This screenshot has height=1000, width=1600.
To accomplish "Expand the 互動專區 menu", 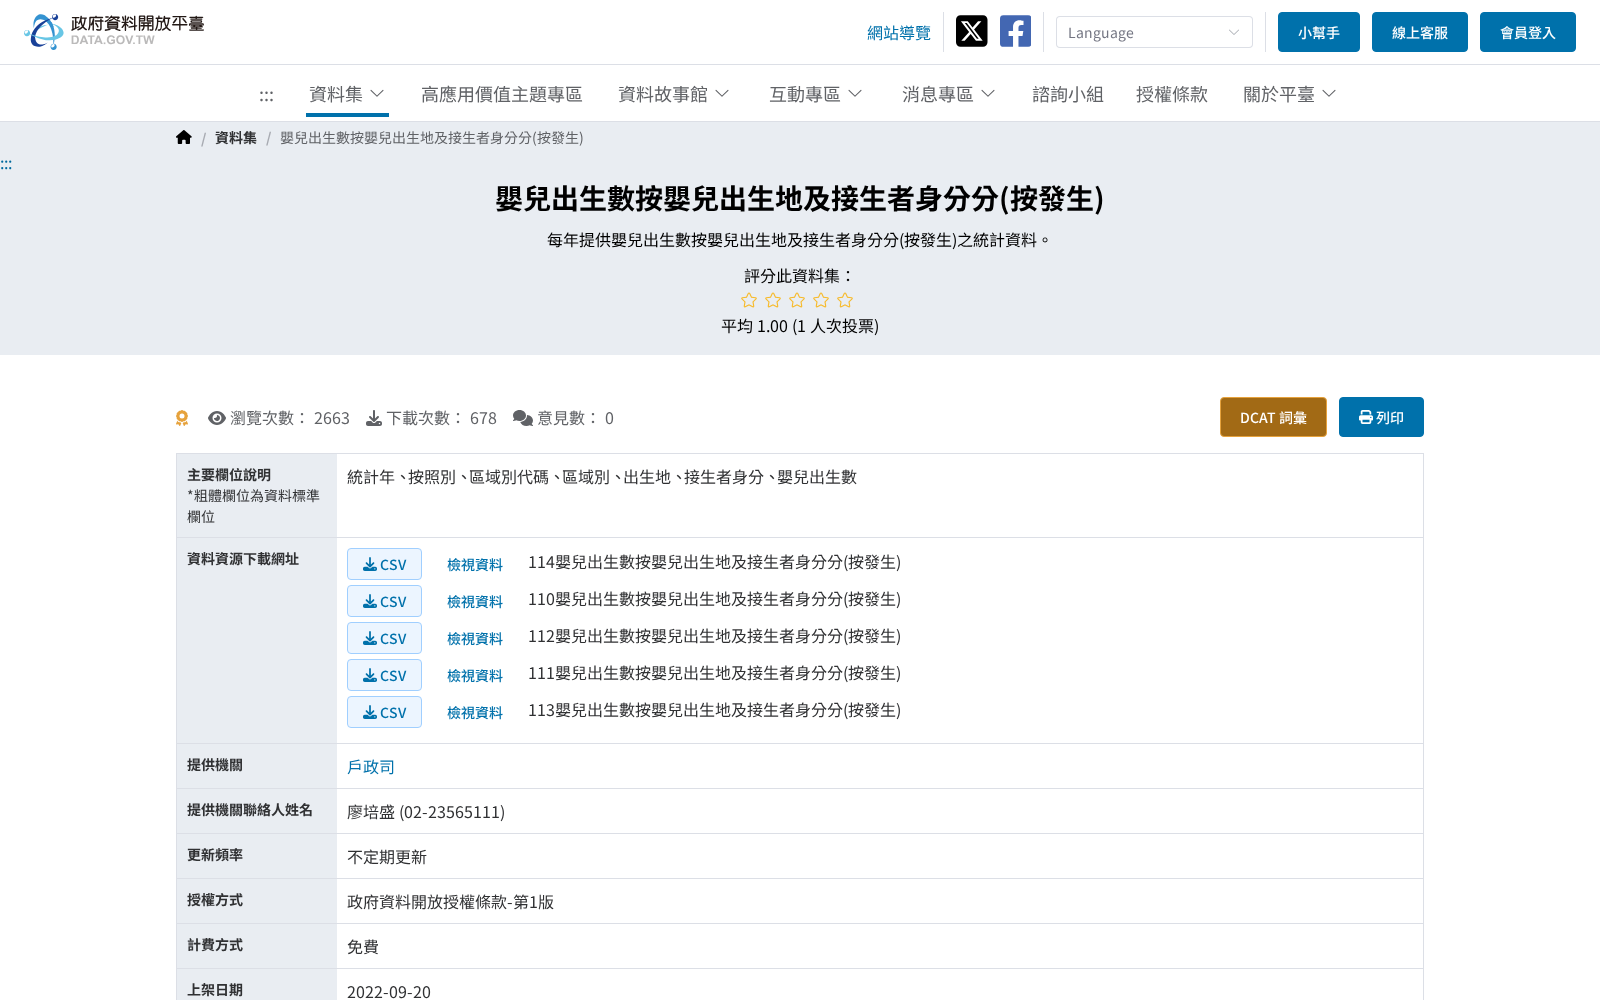I will [816, 94].
